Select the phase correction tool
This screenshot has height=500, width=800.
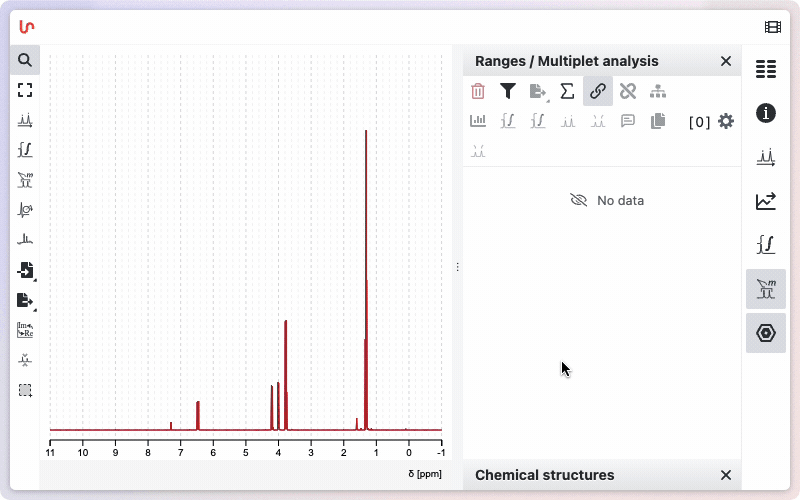(x=25, y=210)
